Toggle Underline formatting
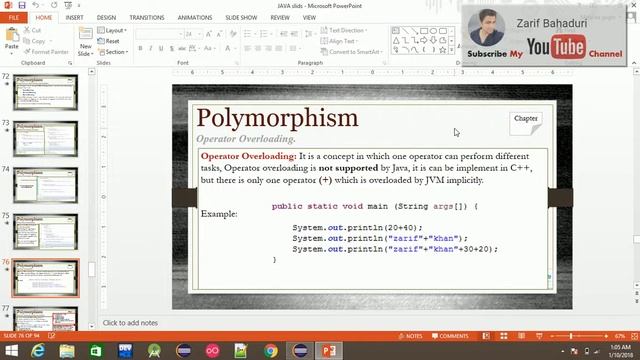The image size is (640, 360). coord(161,49)
